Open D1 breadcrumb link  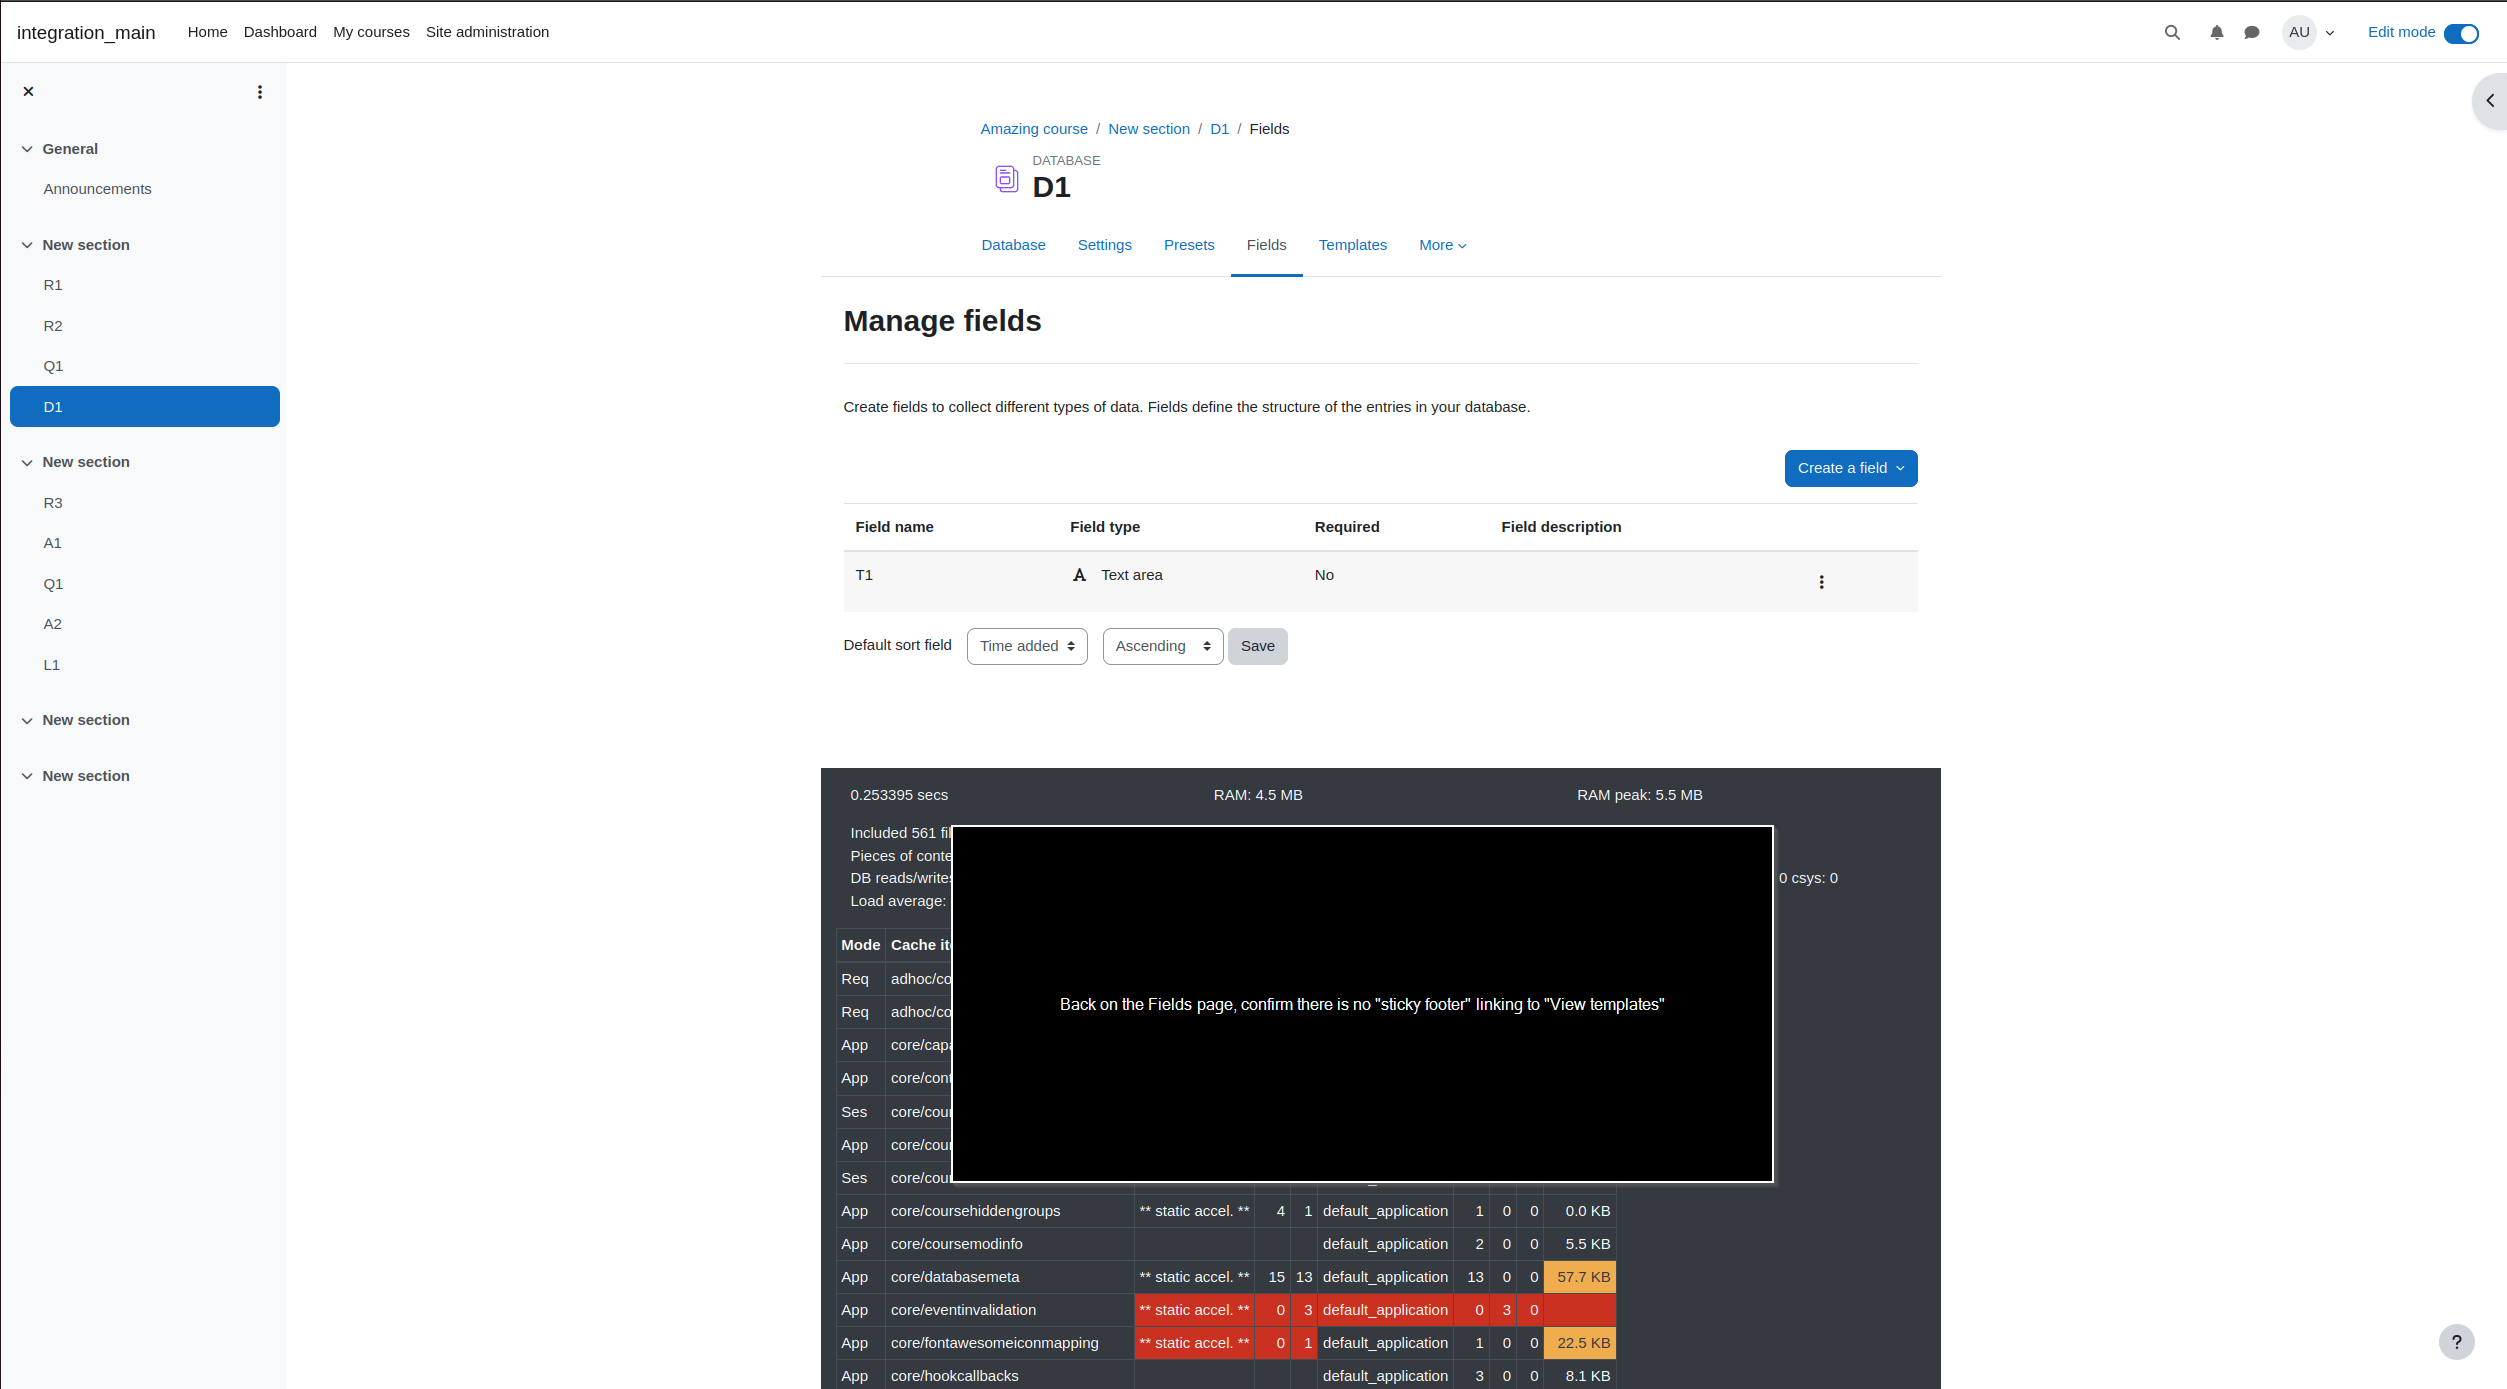coord(1219,129)
